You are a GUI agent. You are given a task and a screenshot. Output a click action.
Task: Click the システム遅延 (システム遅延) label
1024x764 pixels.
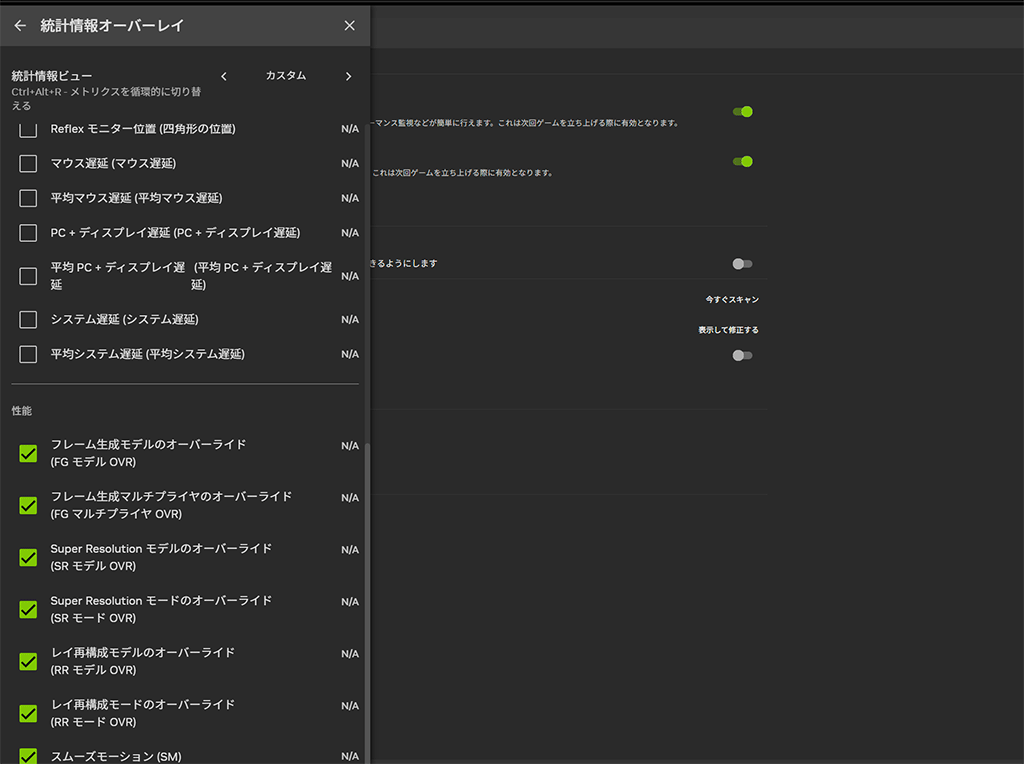(x=125, y=319)
